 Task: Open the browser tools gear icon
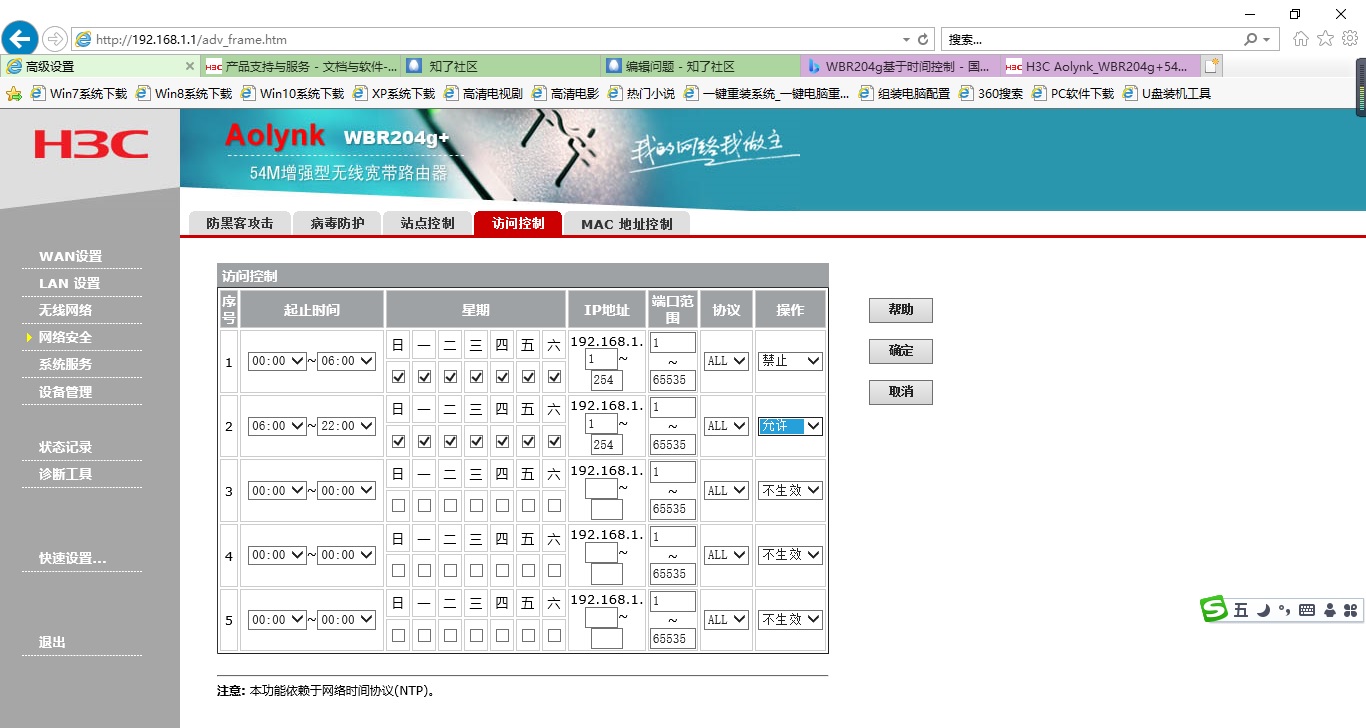(x=1350, y=39)
